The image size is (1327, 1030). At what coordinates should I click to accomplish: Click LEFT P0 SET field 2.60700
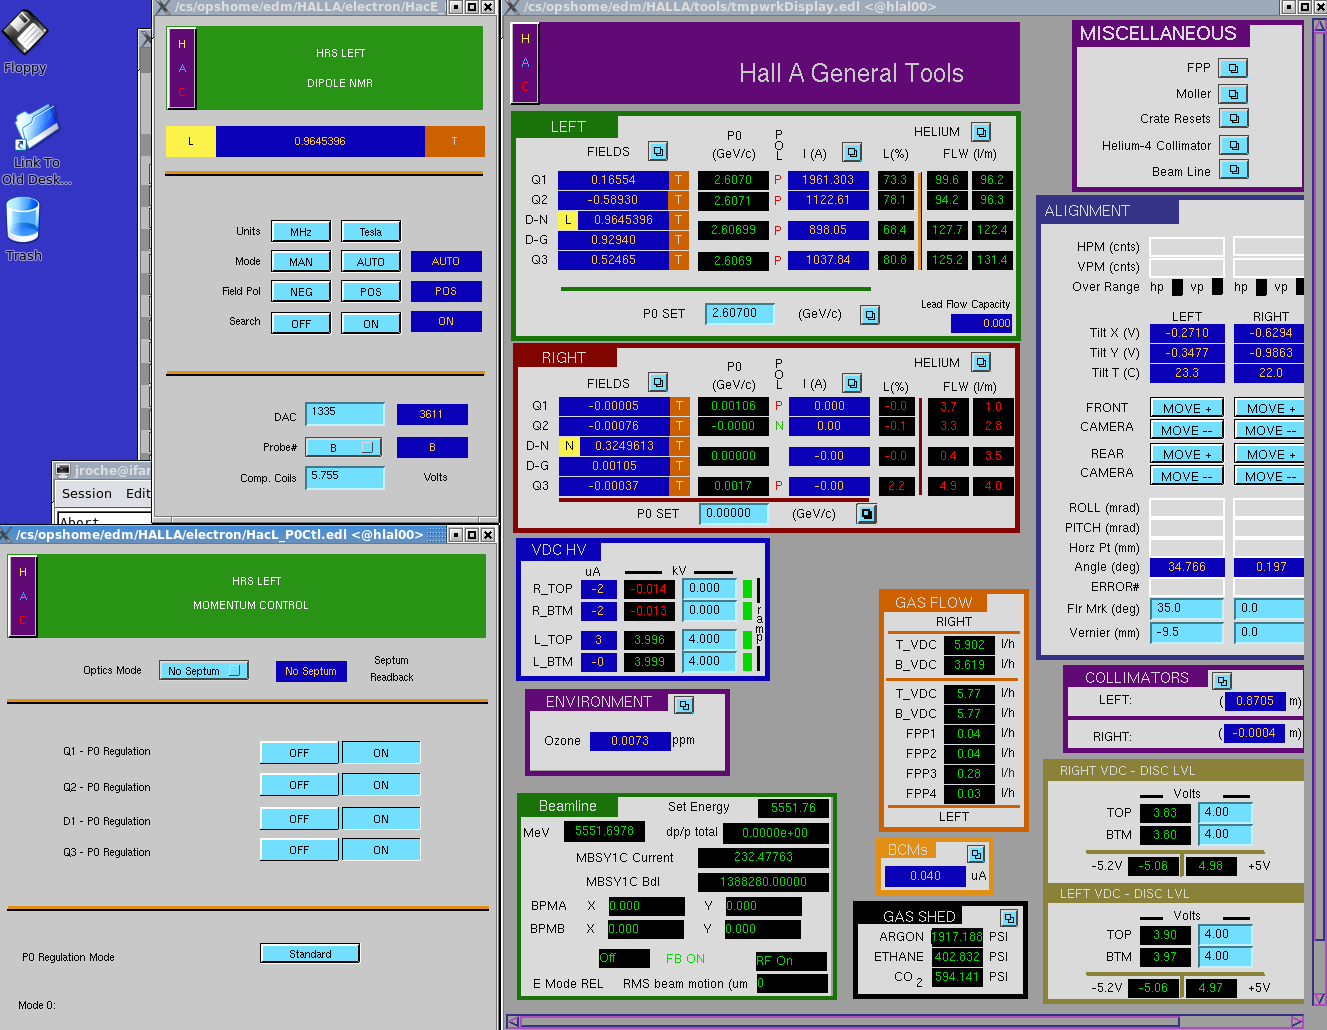[740, 313]
